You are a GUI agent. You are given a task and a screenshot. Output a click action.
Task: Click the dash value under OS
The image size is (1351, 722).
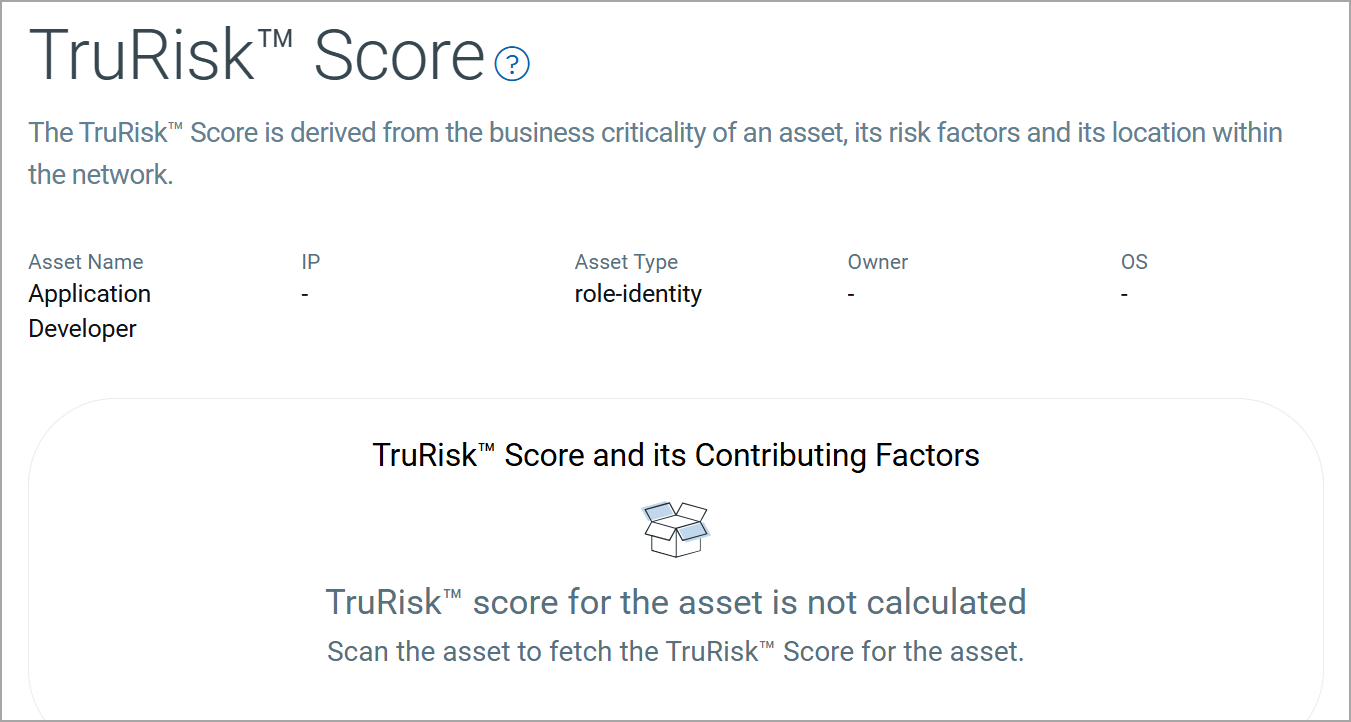coord(1124,295)
